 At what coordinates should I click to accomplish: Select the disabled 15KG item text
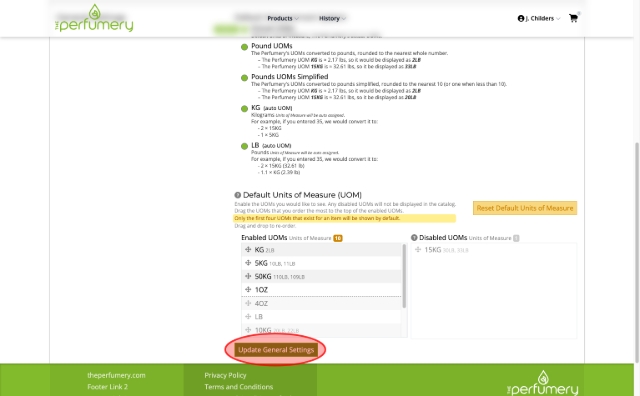(446, 250)
